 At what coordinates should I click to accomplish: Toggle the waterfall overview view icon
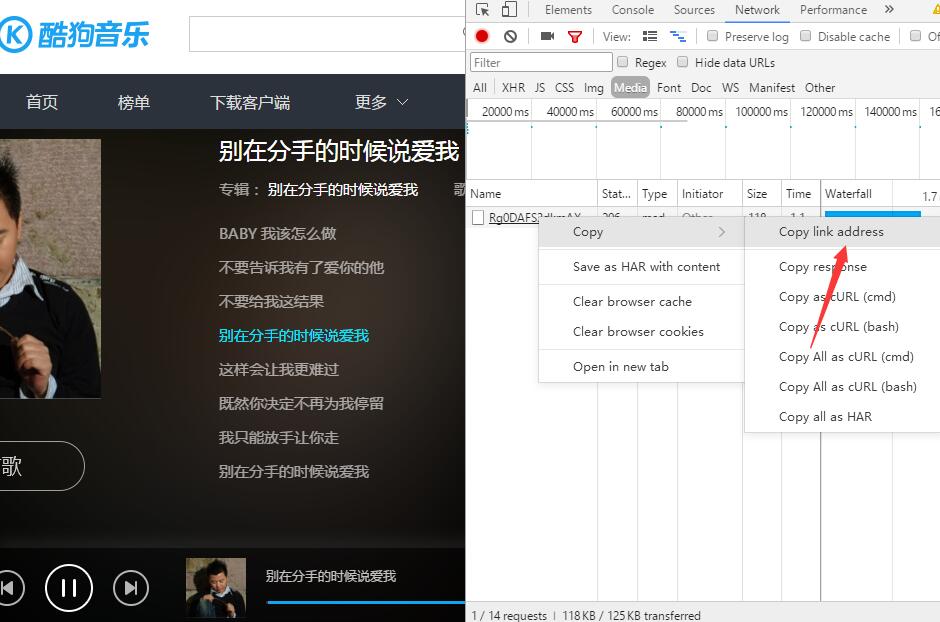[677, 35]
